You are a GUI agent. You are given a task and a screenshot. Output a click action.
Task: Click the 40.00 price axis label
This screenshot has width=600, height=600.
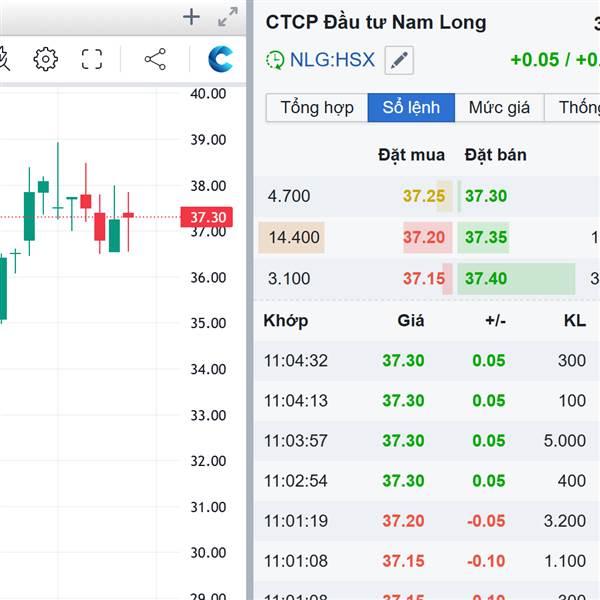208,94
